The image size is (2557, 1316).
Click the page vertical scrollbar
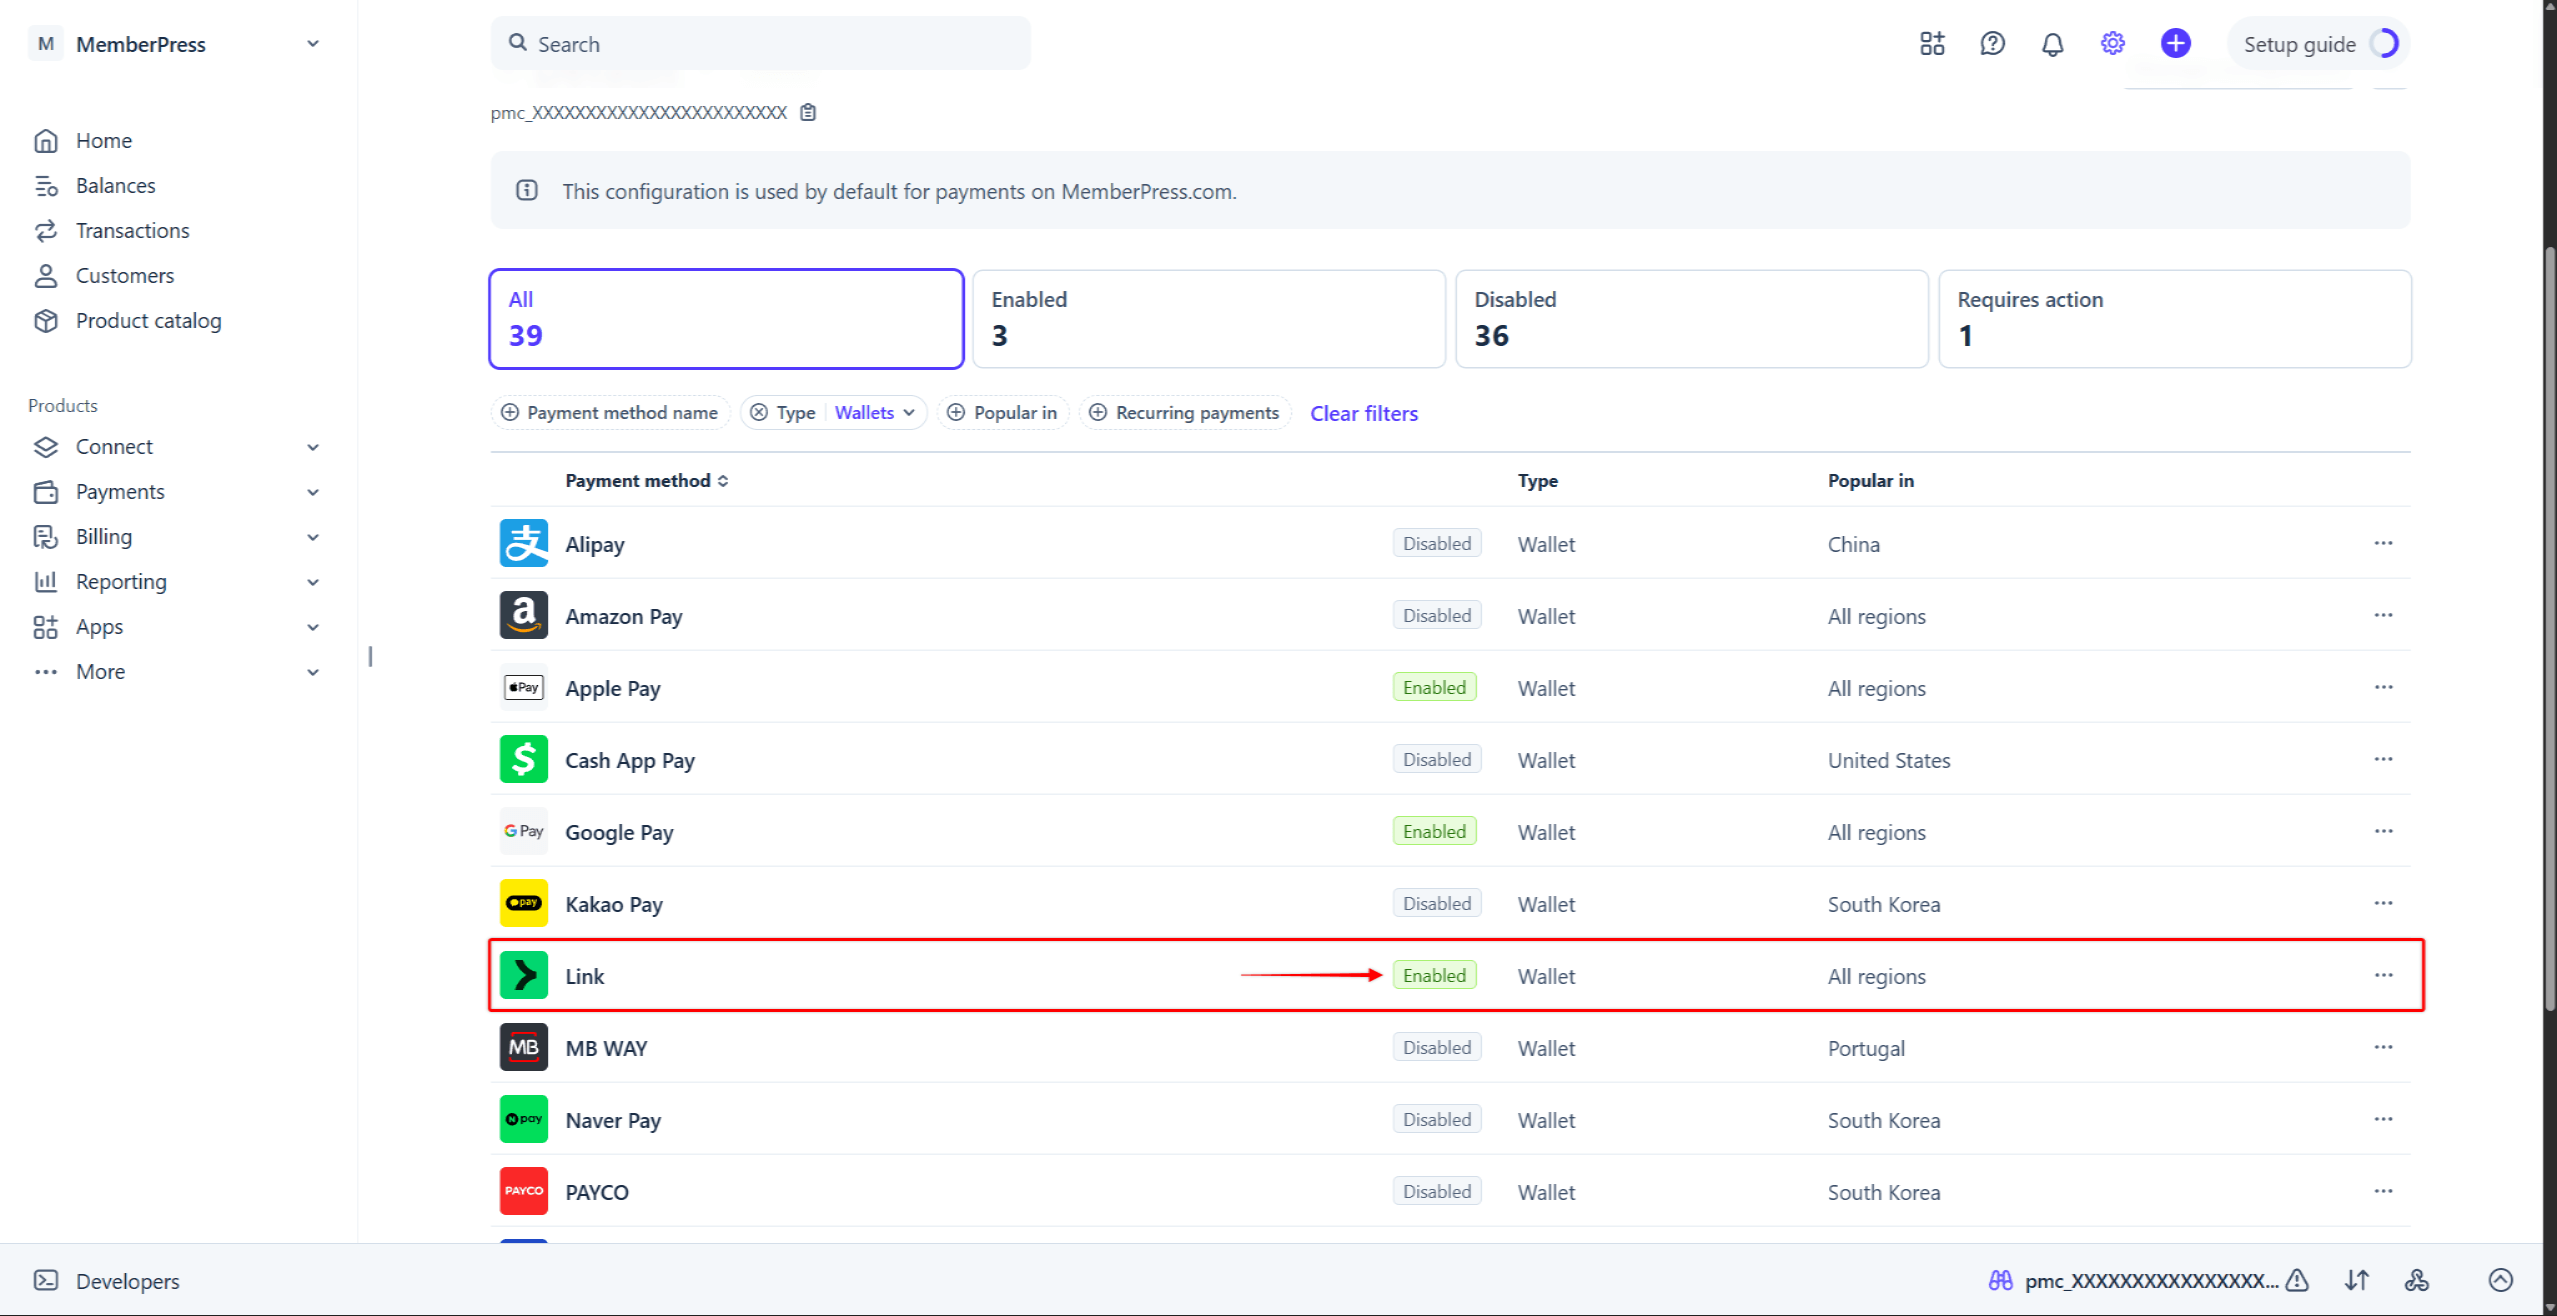click(2550, 630)
